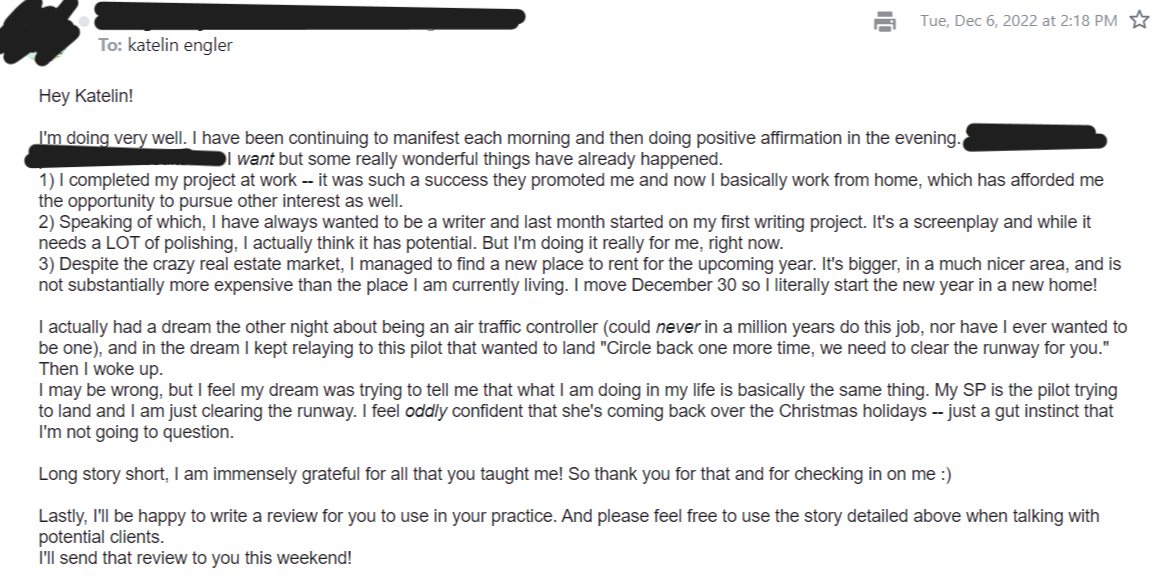The image size is (1159, 576).
Task: Click the smiley ":)" after "checking in on me"
Action: coord(945,474)
